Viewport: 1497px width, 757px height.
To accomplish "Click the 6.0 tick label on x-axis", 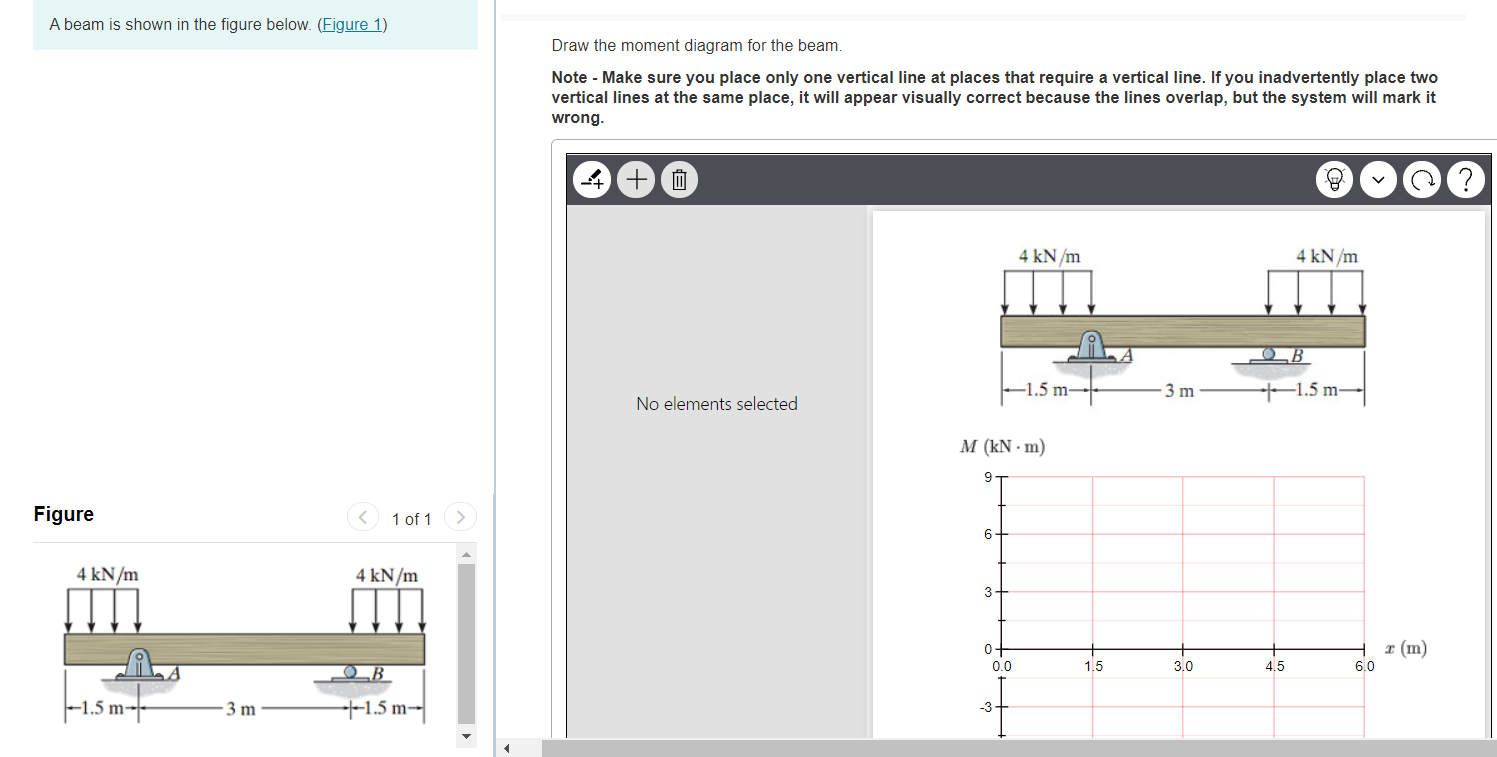I will click(x=1365, y=665).
